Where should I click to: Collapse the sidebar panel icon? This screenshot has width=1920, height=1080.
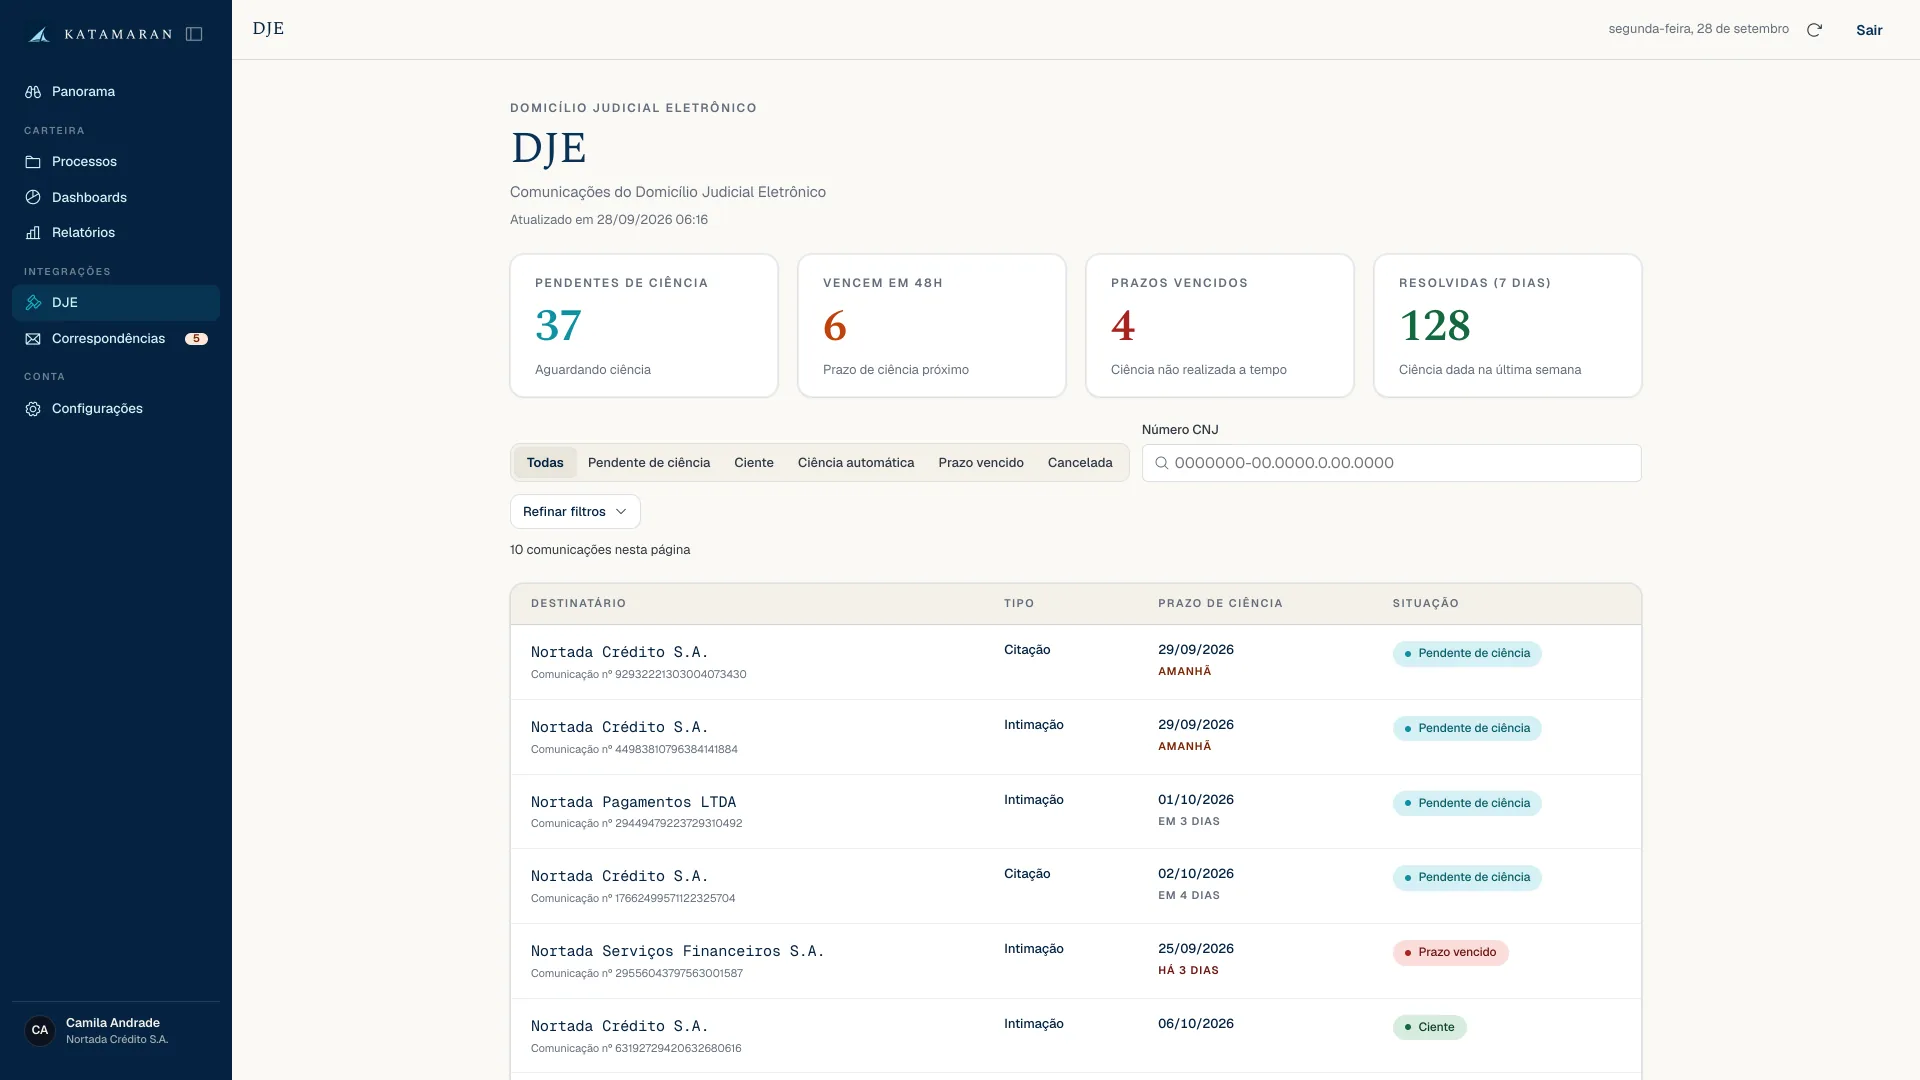[x=194, y=34]
